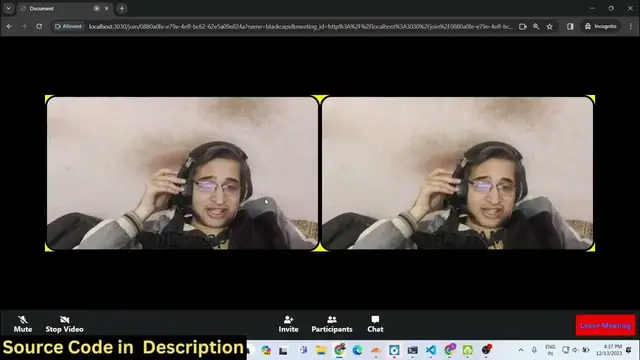Expand the tab search dropdown arrow
This screenshot has height=360, width=640.
tap(8, 8)
